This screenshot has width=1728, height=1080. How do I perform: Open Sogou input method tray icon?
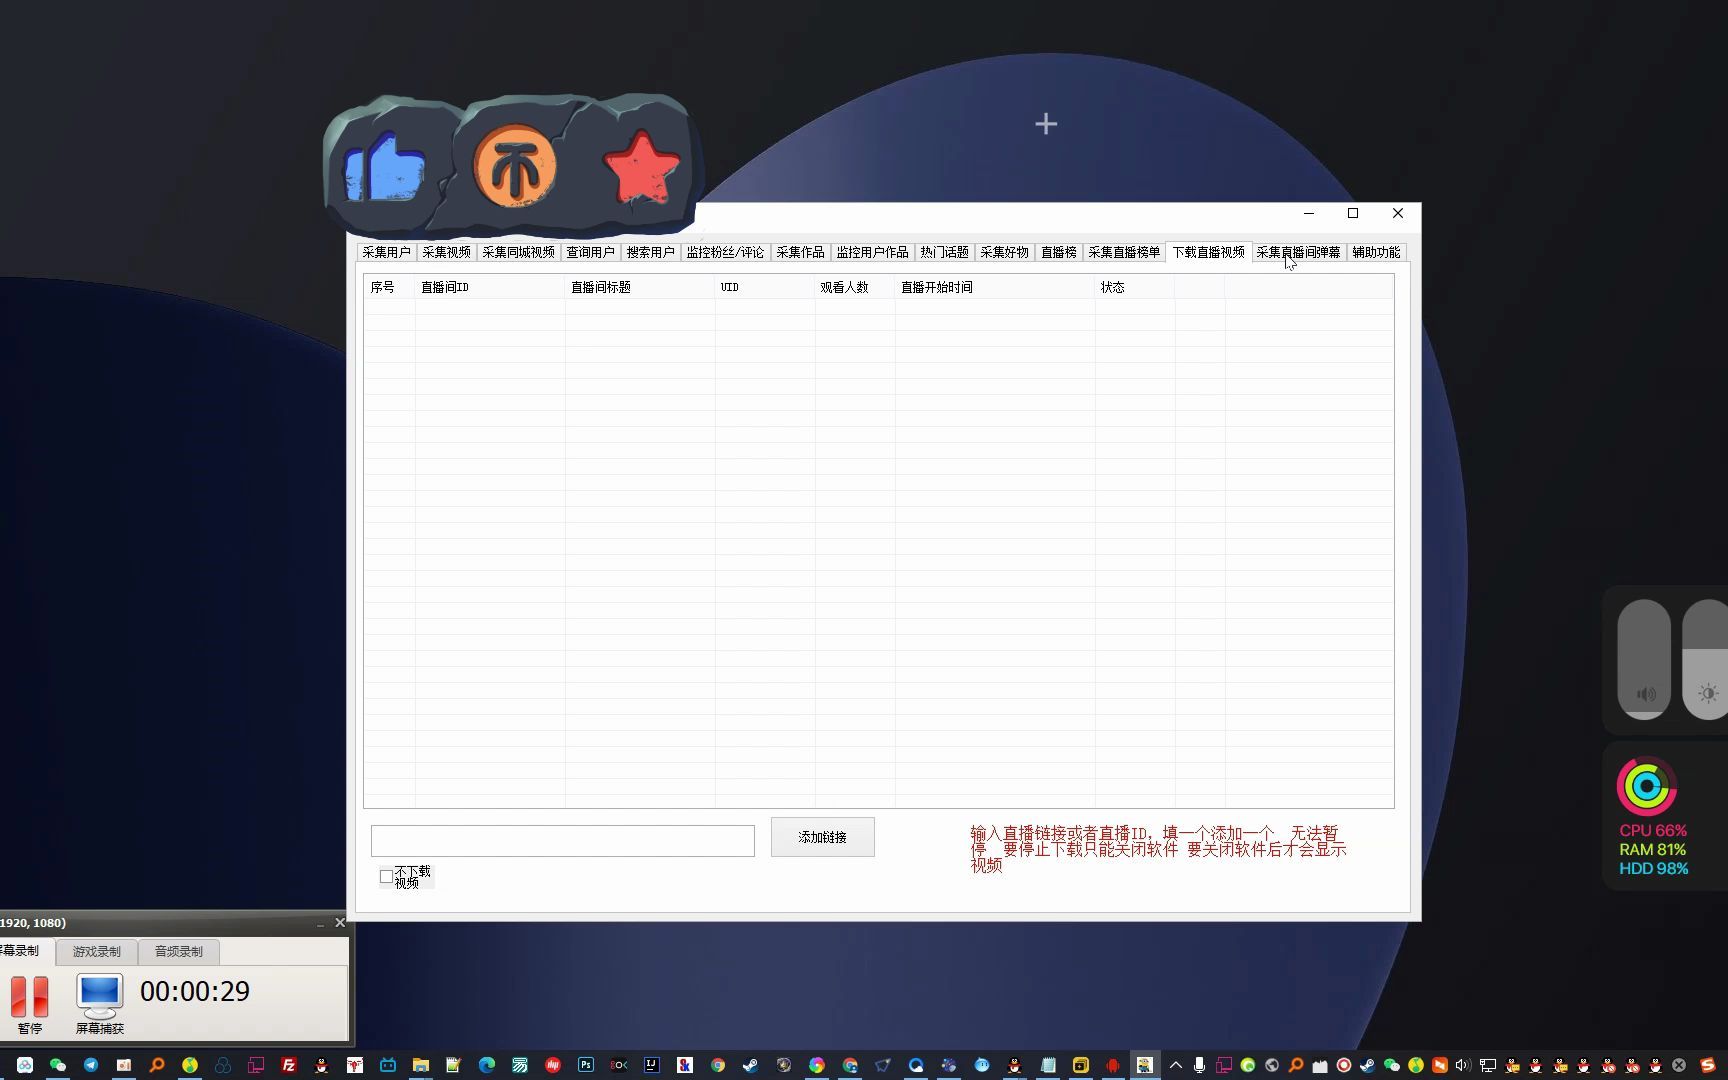1708,1065
